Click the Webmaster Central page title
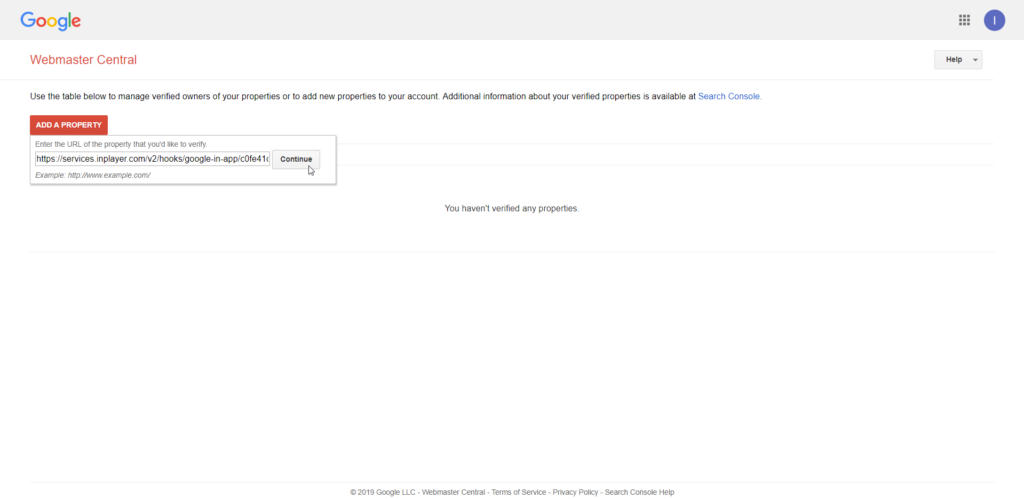Image resolution: width=1024 pixels, height=499 pixels. [x=83, y=60]
